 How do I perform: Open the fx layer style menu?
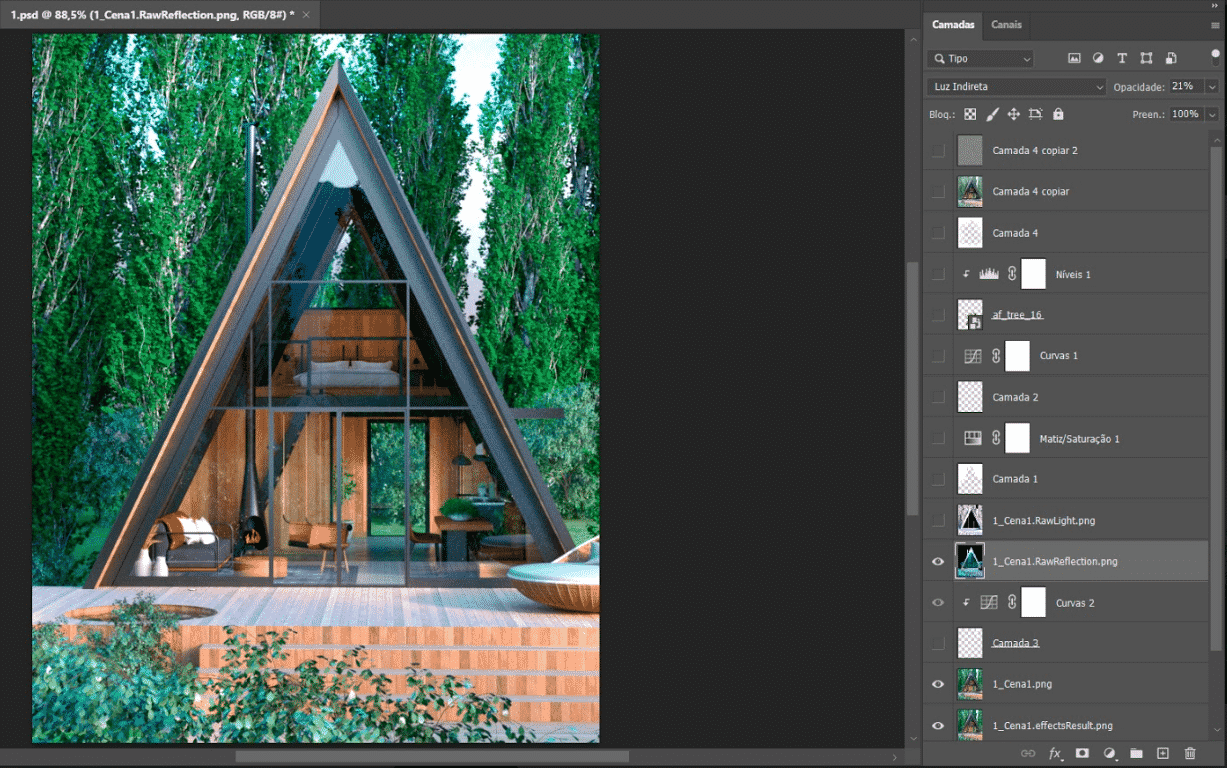(x=1055, y=753)
